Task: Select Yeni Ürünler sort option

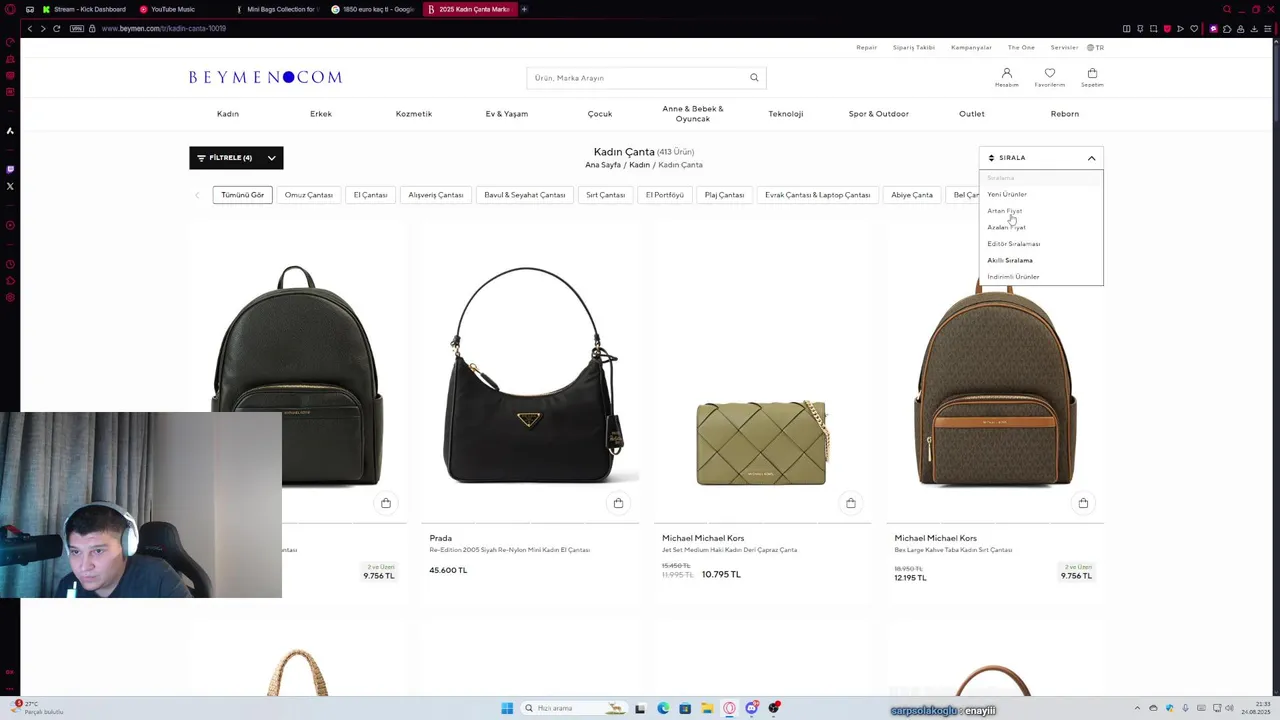Action: 1007,194
